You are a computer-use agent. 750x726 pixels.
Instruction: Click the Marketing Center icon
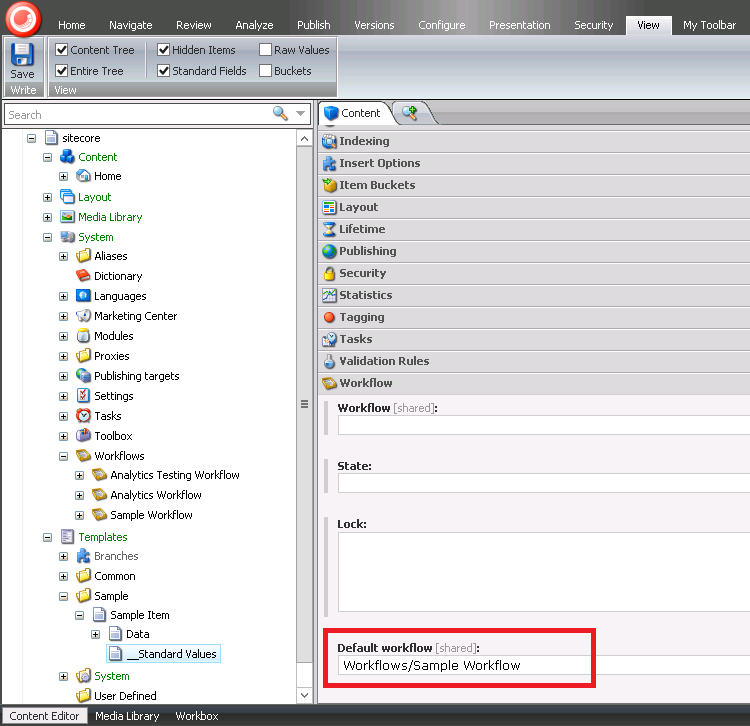tap(83, 316)
